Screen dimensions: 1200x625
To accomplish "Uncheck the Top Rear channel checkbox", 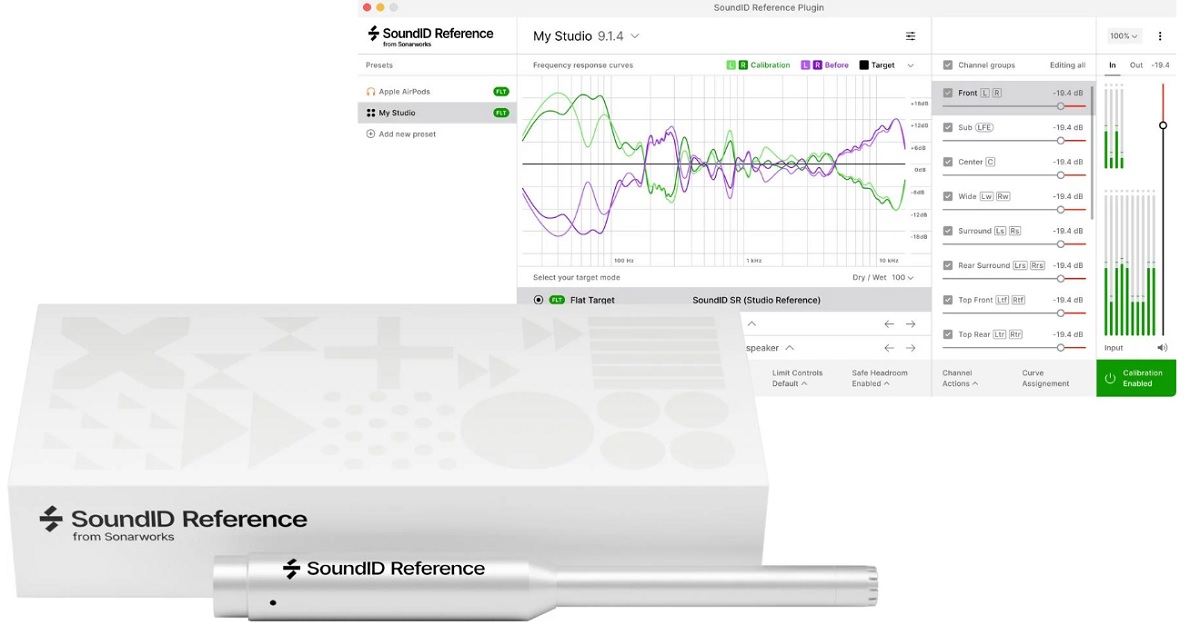I will tap(948, 335).
